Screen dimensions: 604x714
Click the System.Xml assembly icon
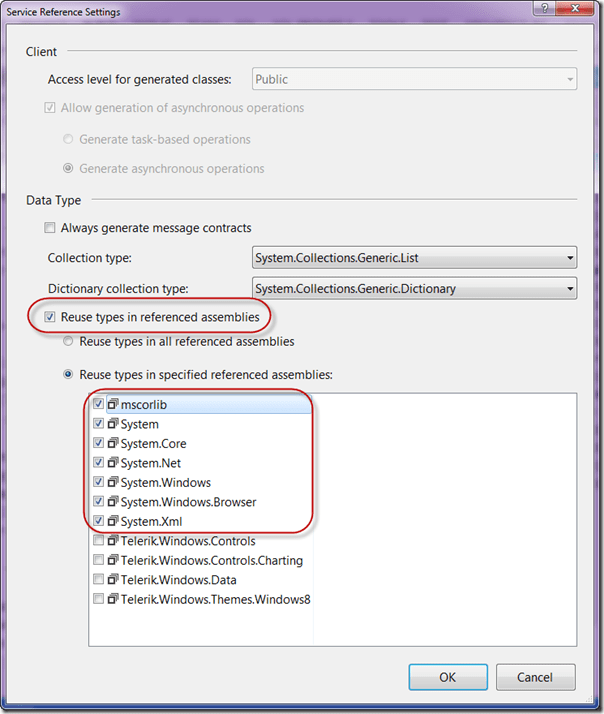(113, 521)
